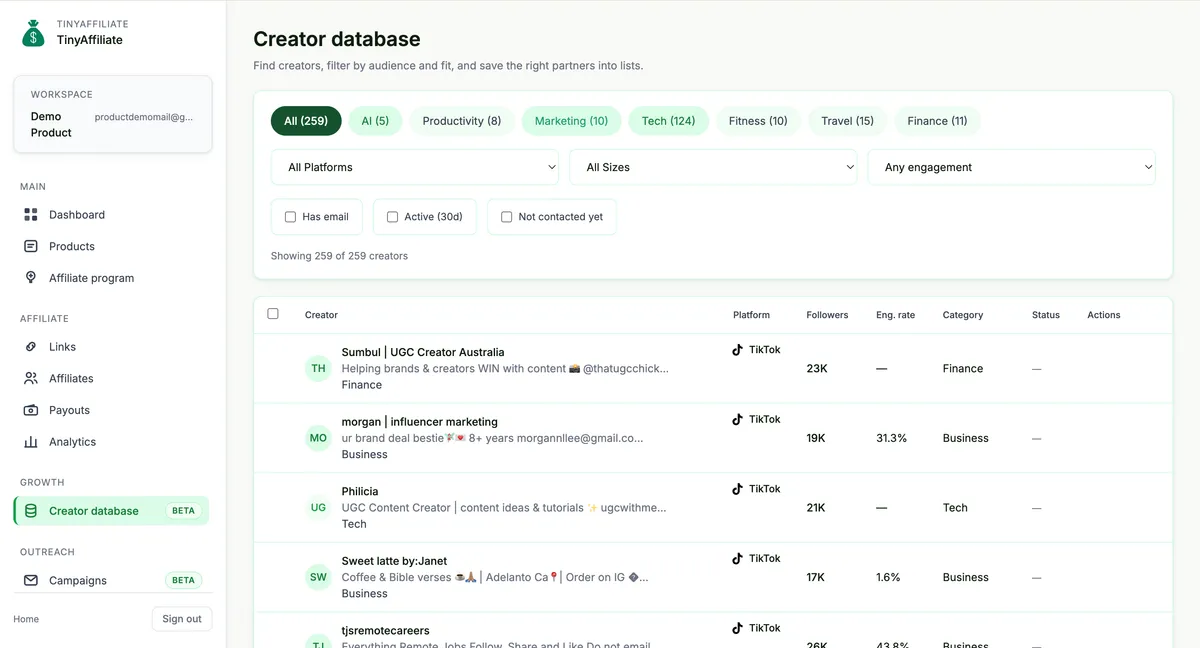Click the TinyAffiliate money bag logo

point(34,33)
